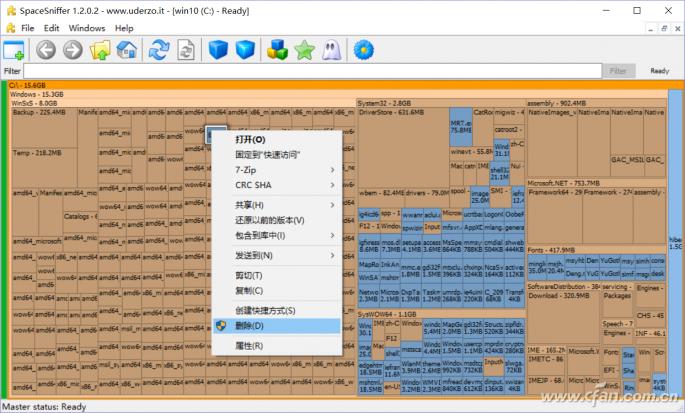Expand the 7-Zip submenu

point(277,170)
